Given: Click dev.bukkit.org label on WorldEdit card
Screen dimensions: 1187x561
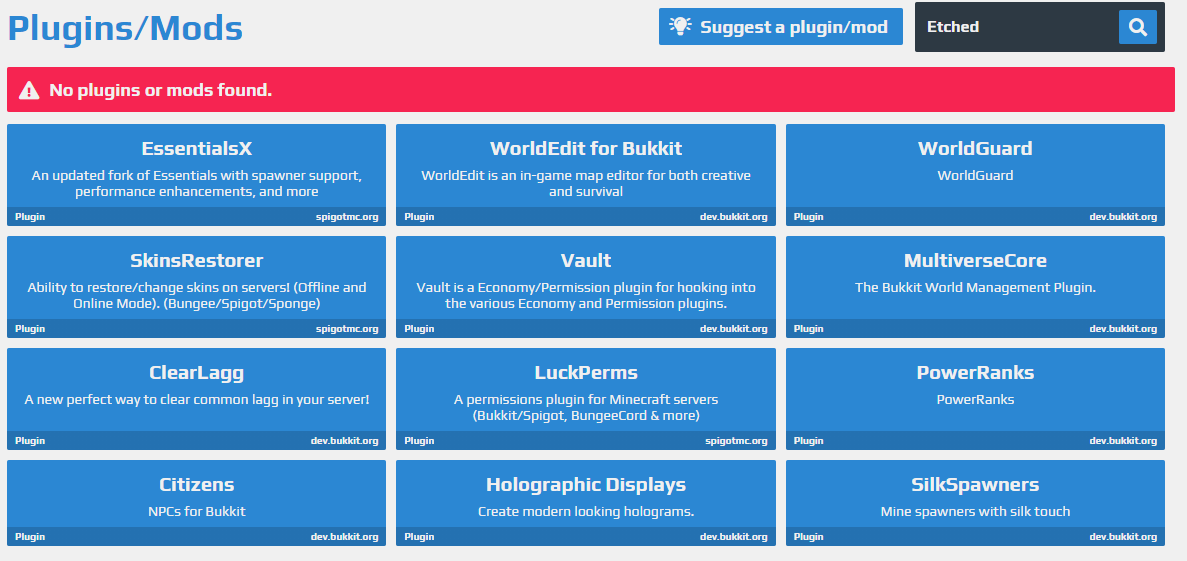Looking at the screenshot, I should tap(734, 217).
